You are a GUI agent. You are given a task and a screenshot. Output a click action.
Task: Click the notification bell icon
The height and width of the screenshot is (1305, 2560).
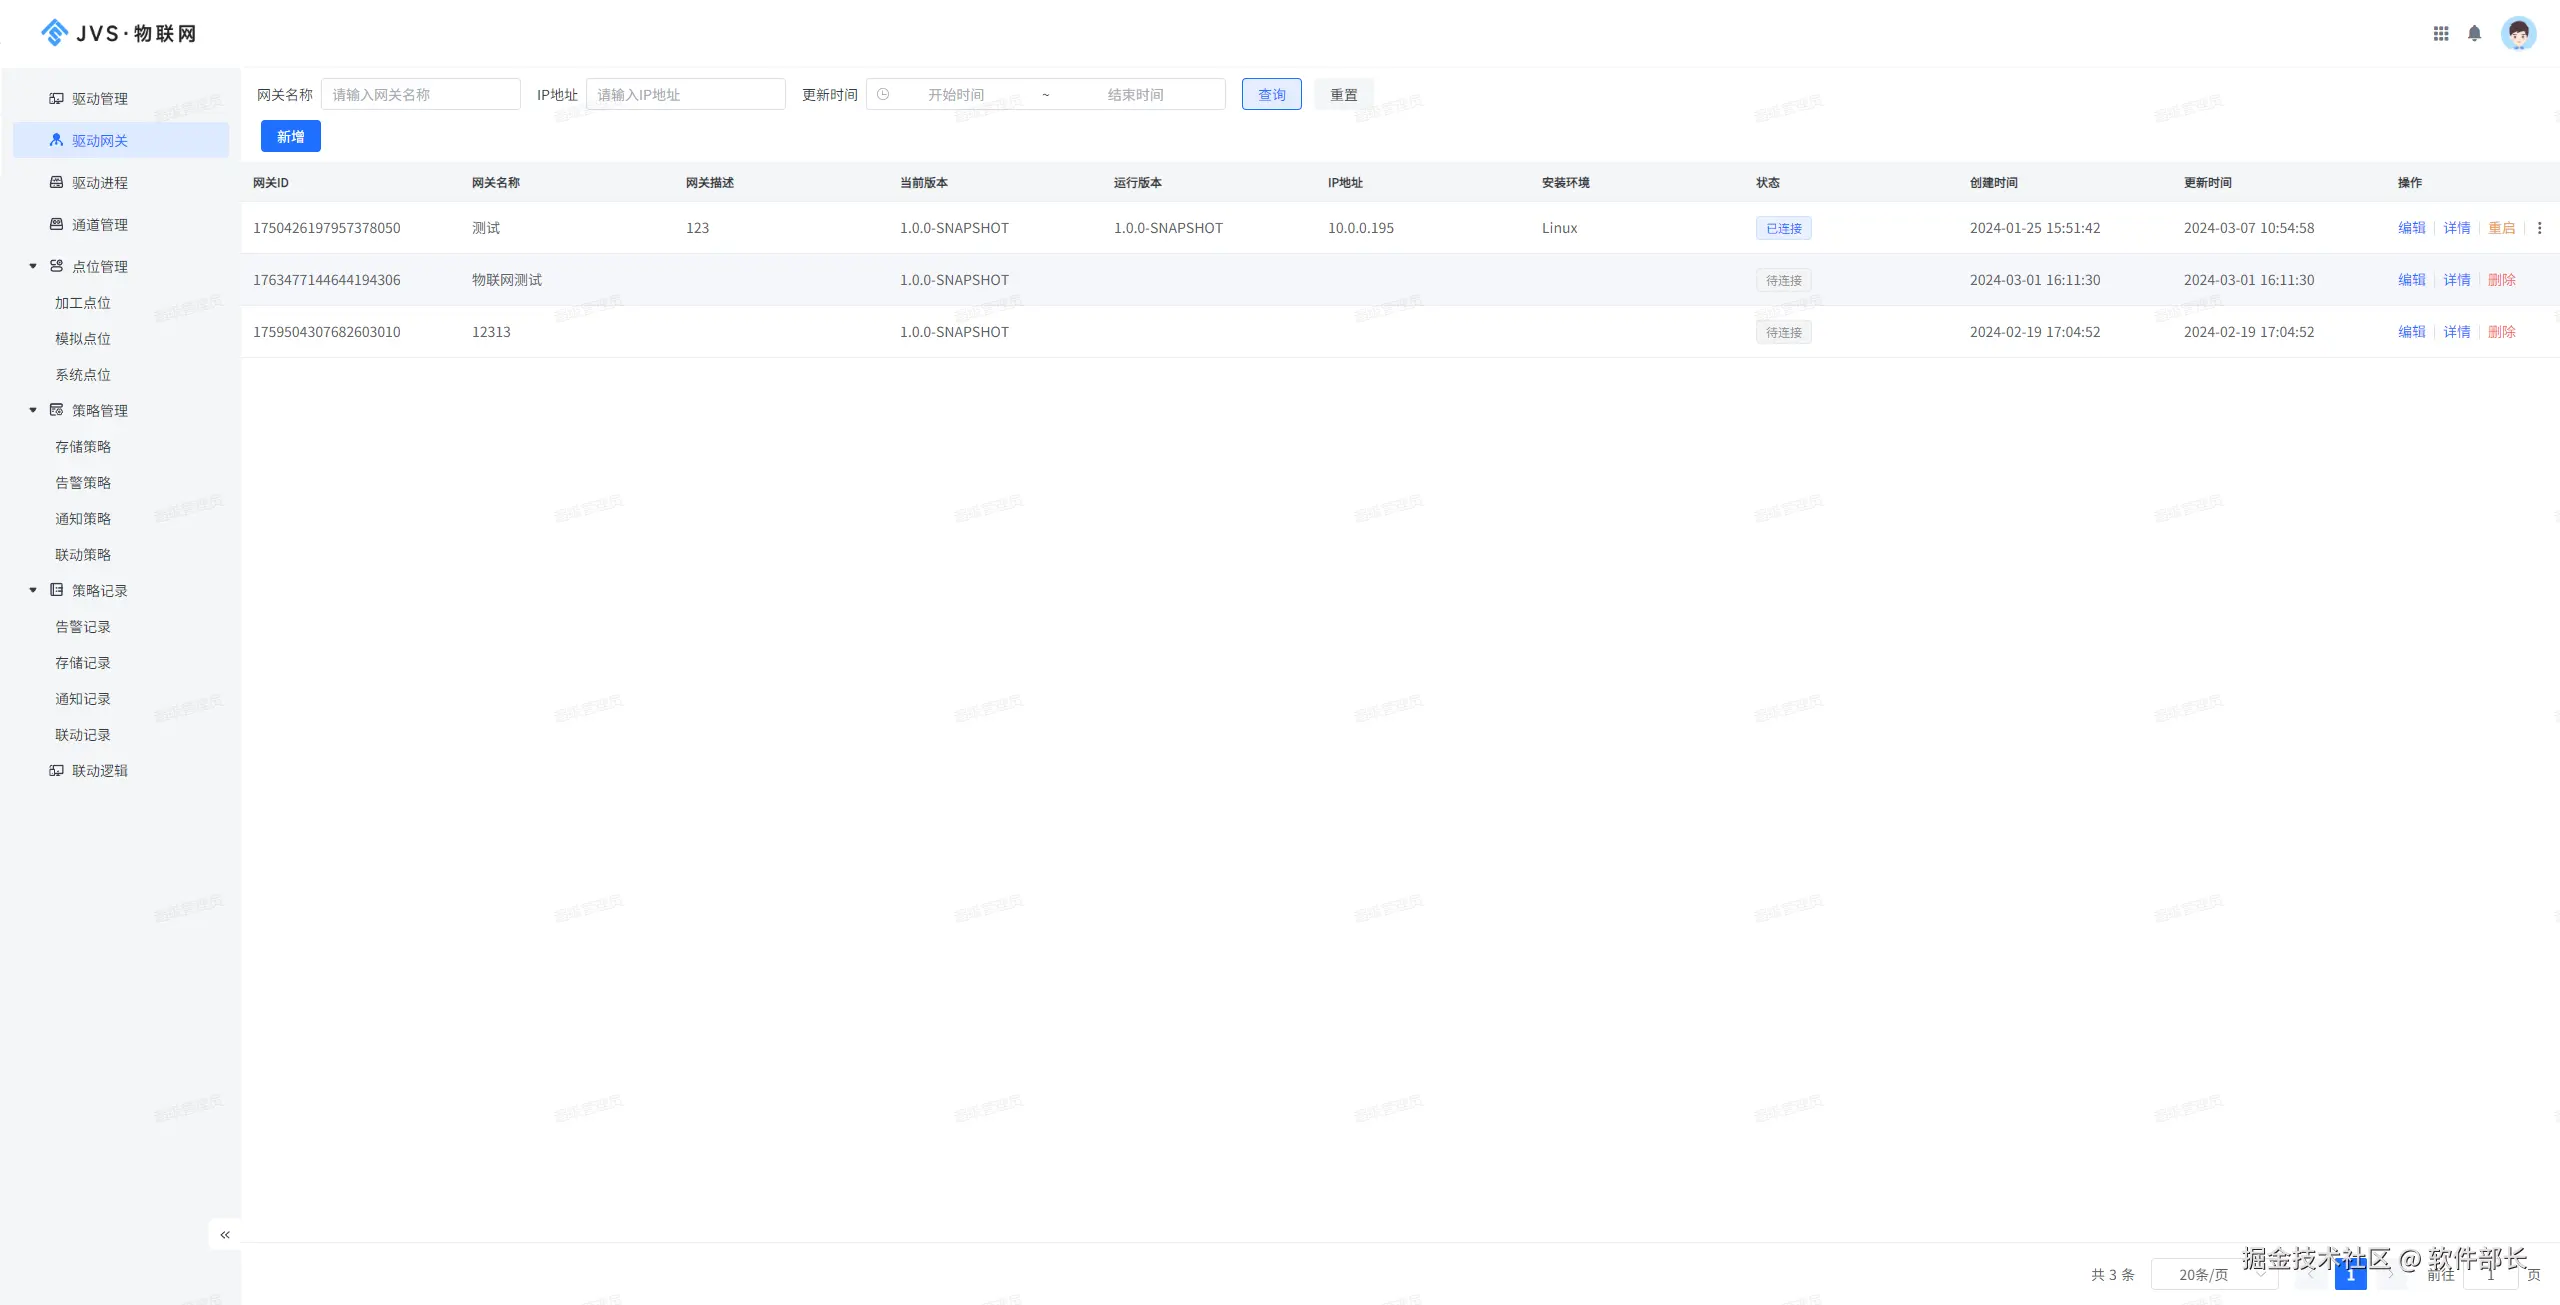click(x=2474, y=33)
